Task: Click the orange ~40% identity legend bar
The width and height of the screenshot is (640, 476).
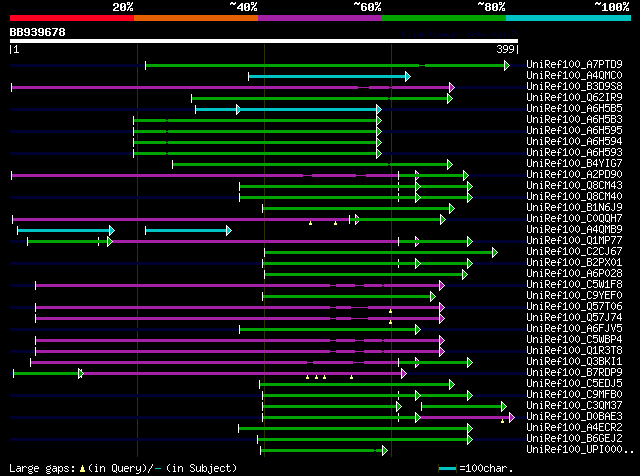Action: click(x=196, y=18)
